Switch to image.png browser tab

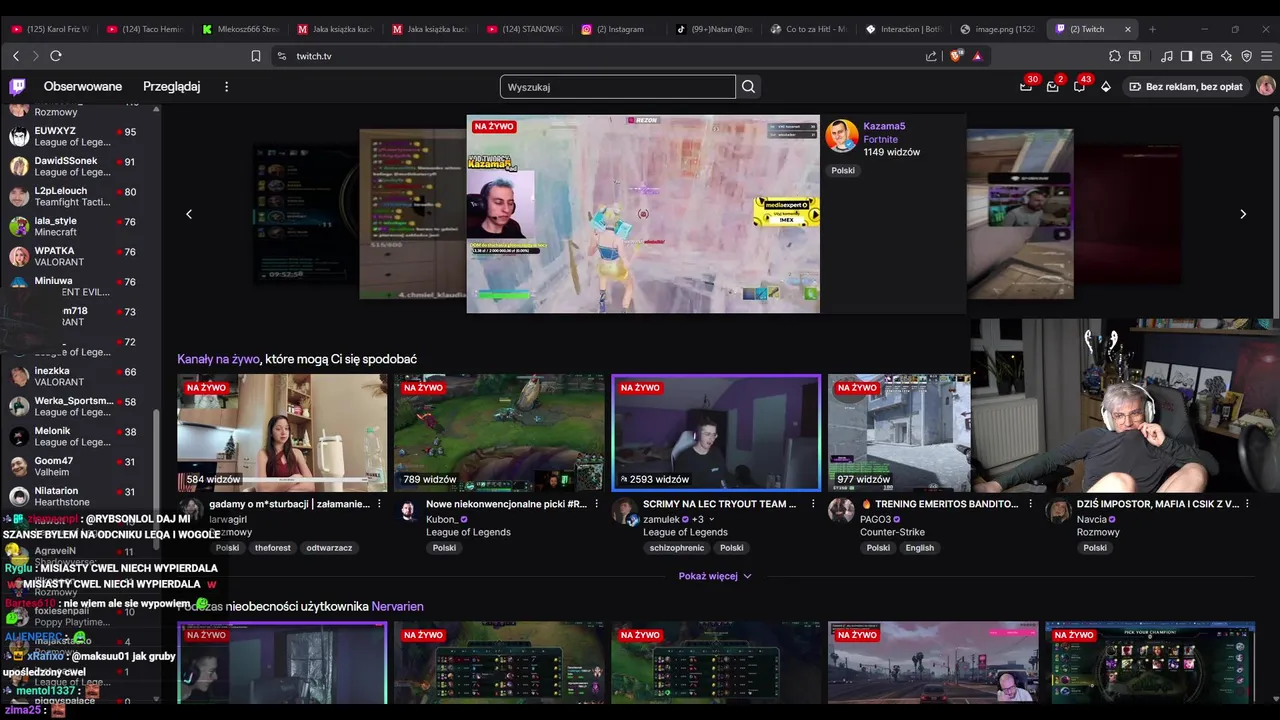(997, 29)
